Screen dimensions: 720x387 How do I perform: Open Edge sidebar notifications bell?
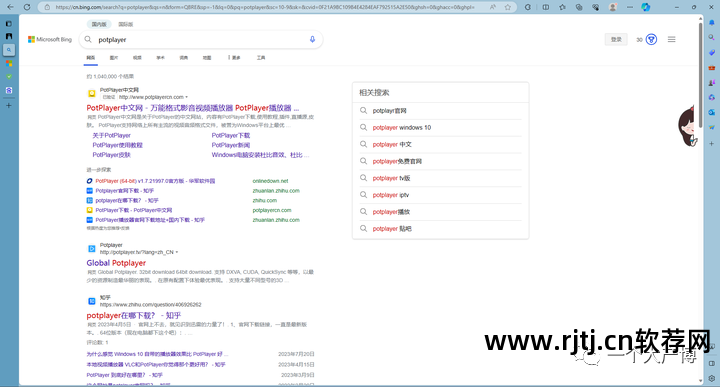[x=712, y=22]
